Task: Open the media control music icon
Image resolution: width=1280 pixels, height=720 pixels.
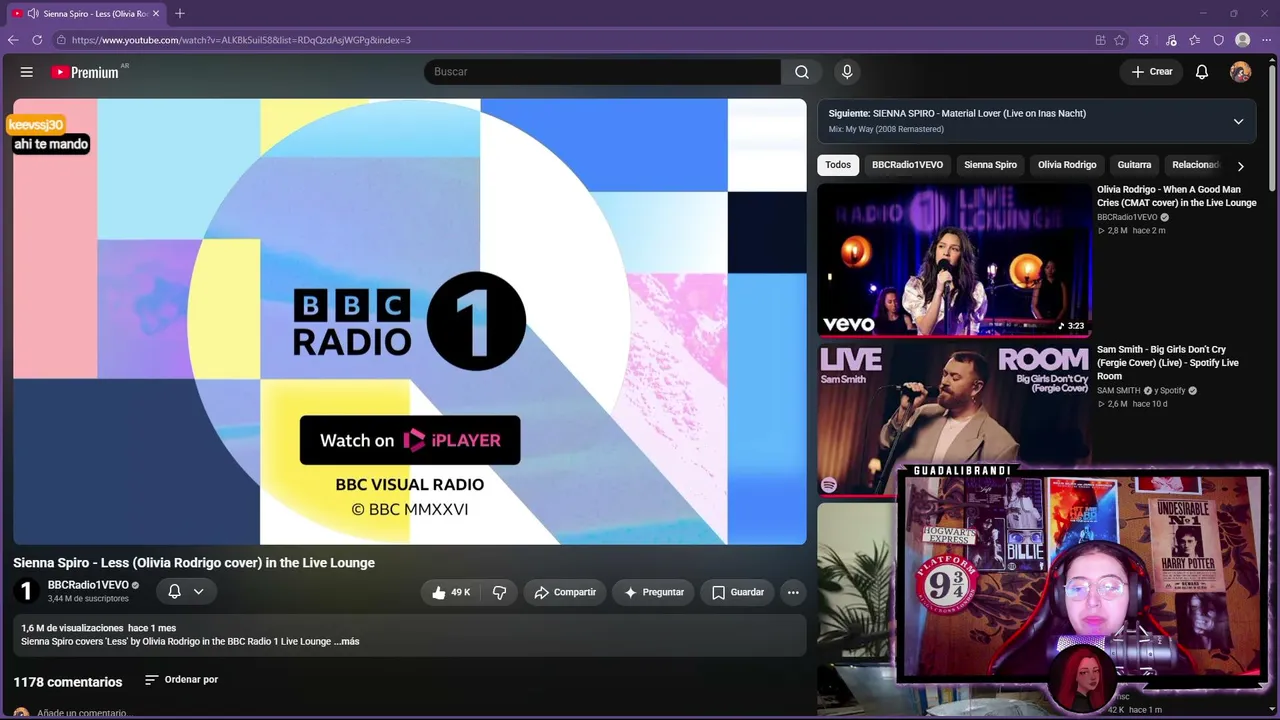Action: click(x=1171, y=40)
